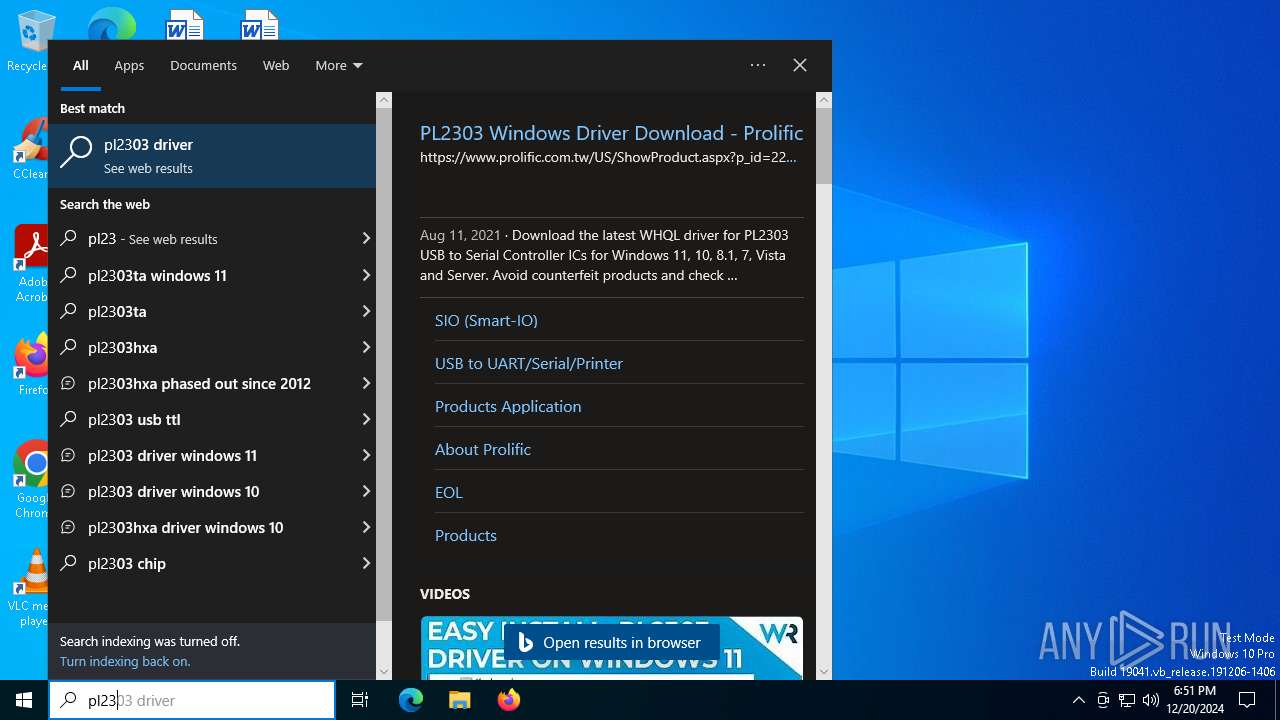Open the removable-device tray icon beside network

coord(1103,700)
